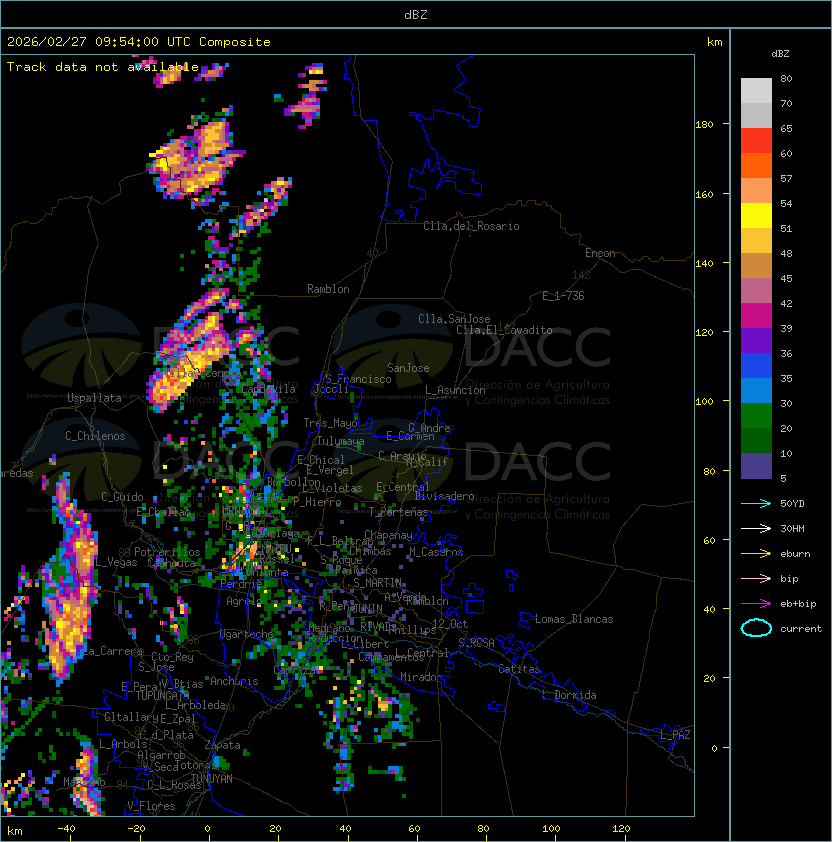
Task: Click the 'Uspallata' map label
Action: (95, 398)
